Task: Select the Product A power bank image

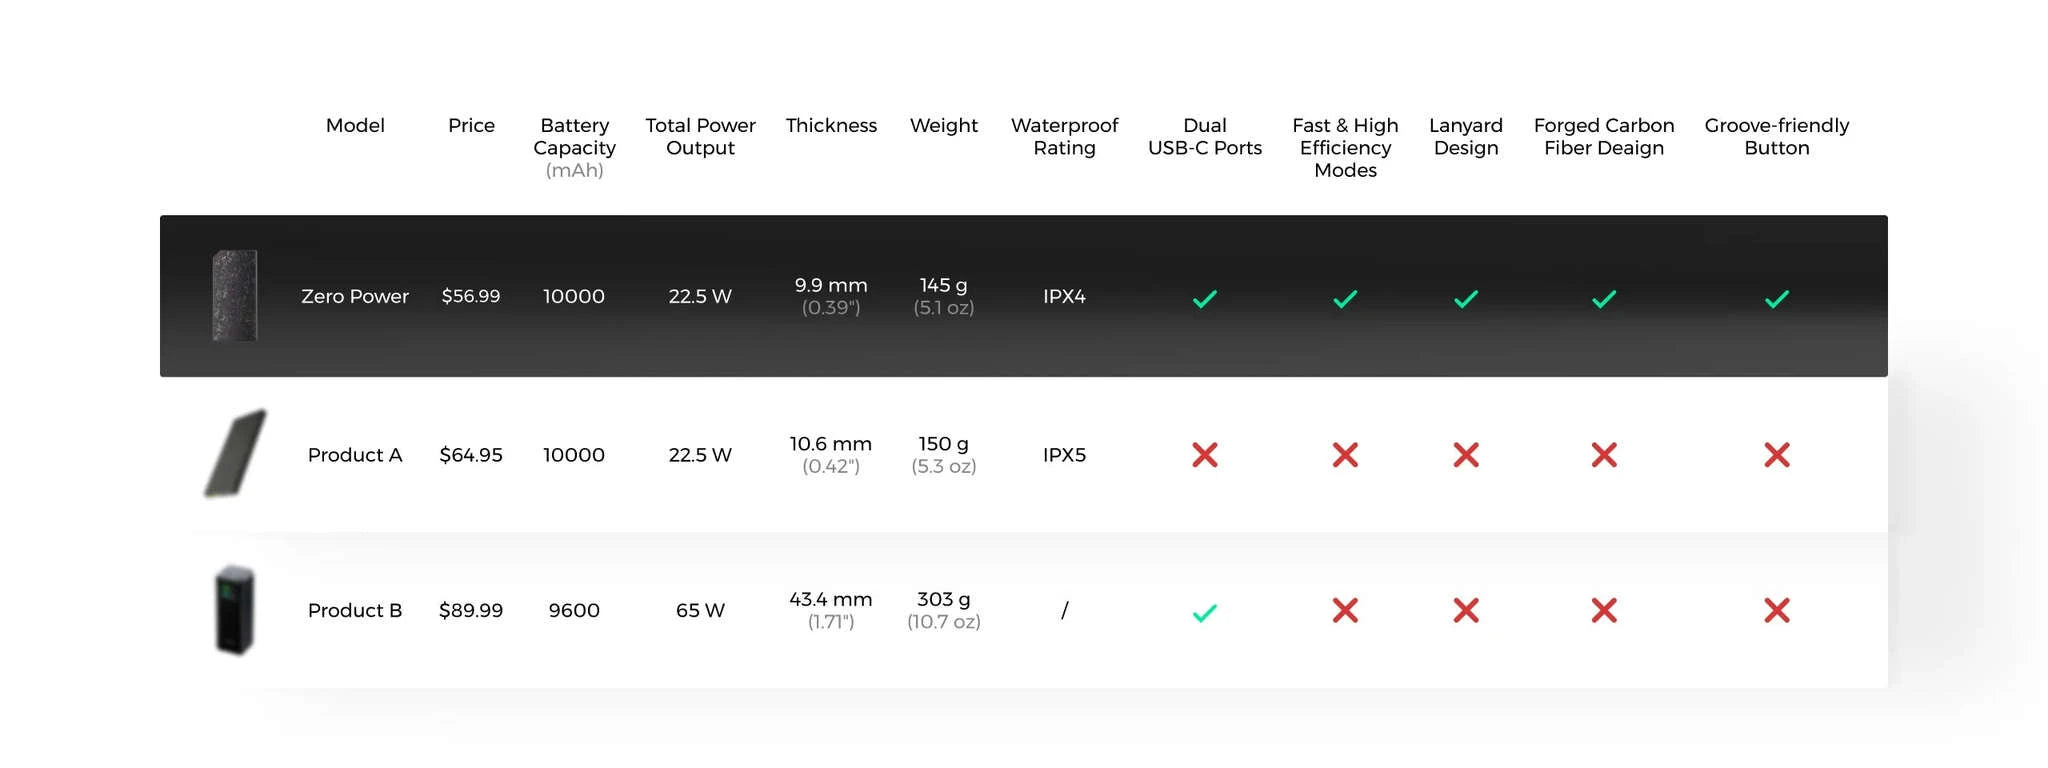Action: pyautogui.click(x=235, y=453)
